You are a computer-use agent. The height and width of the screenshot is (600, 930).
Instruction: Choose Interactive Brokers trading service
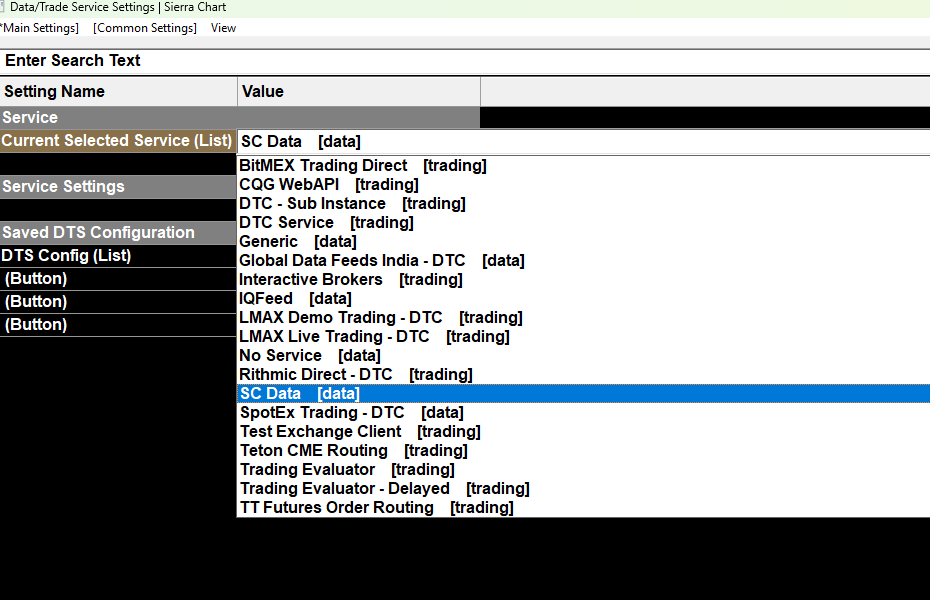click(x=584, y=279)
